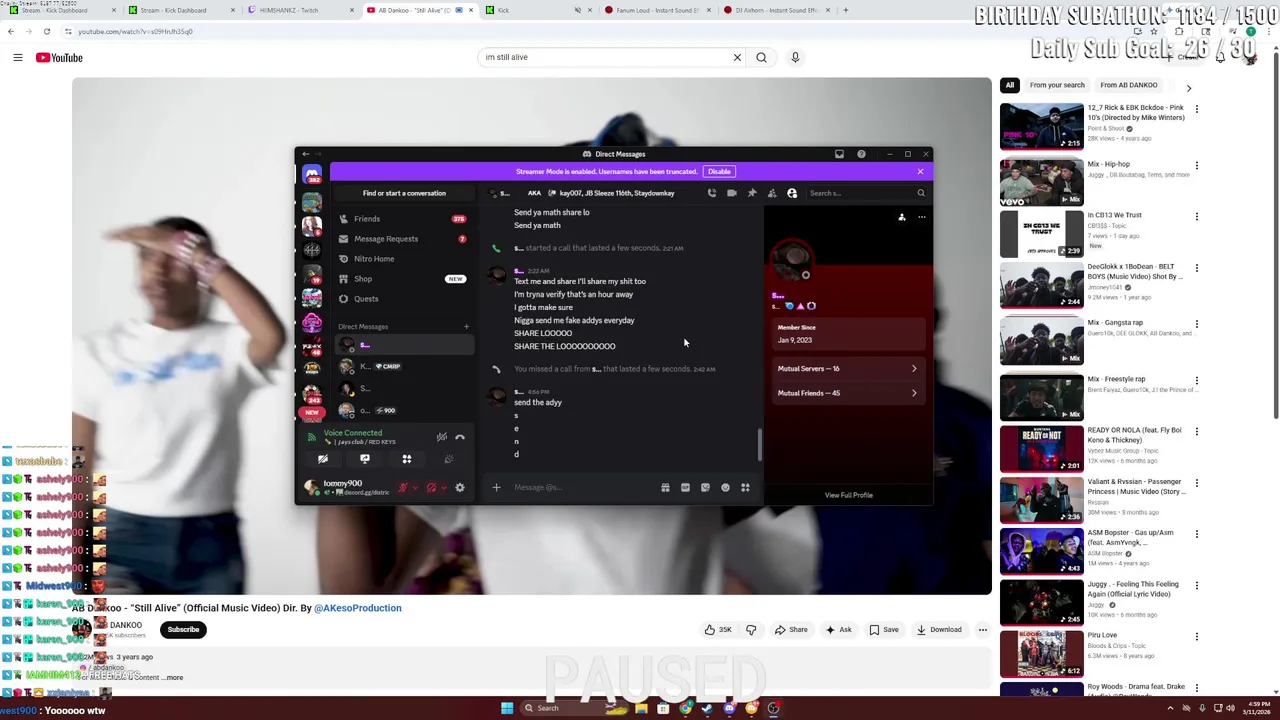1280x720 pixels.
Task: Open microphone input options dropdown in Discord
Action: point(415,488)
